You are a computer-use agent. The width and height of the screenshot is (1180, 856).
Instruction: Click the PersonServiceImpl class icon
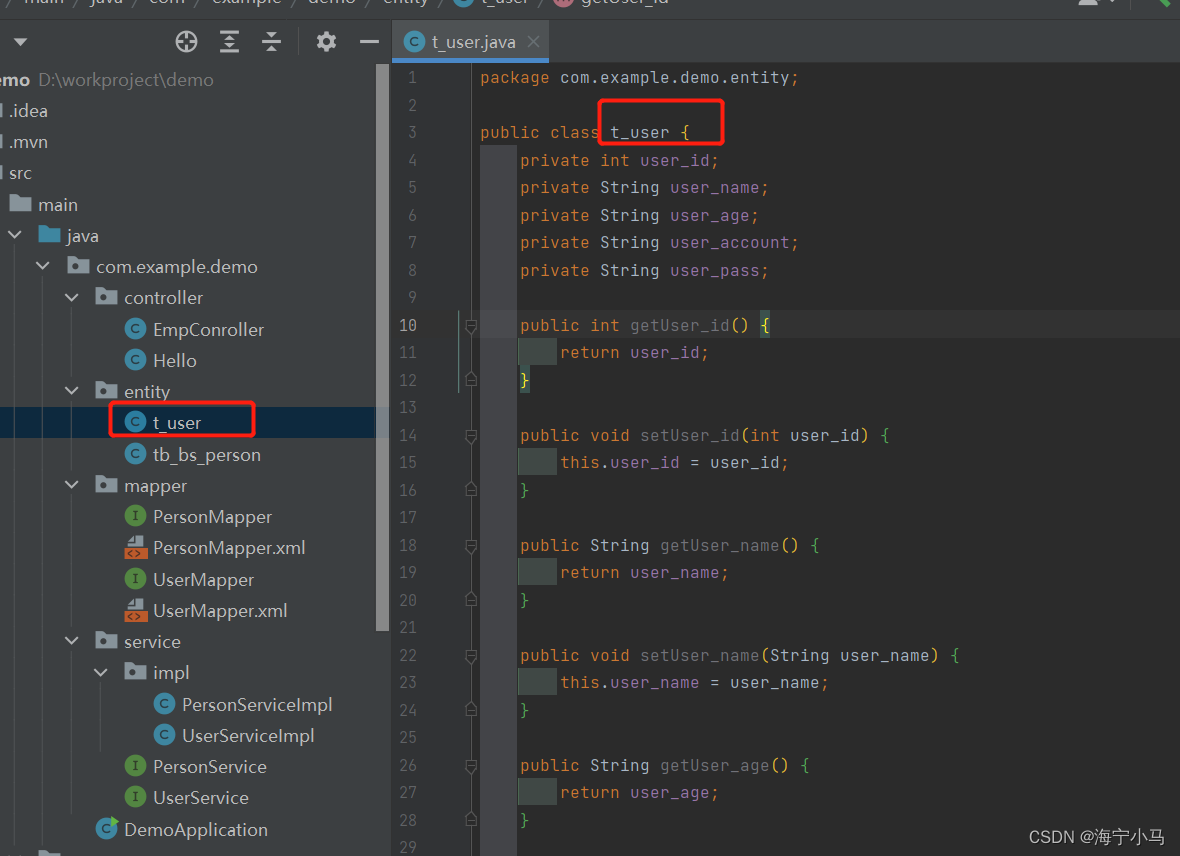[164, 704]
